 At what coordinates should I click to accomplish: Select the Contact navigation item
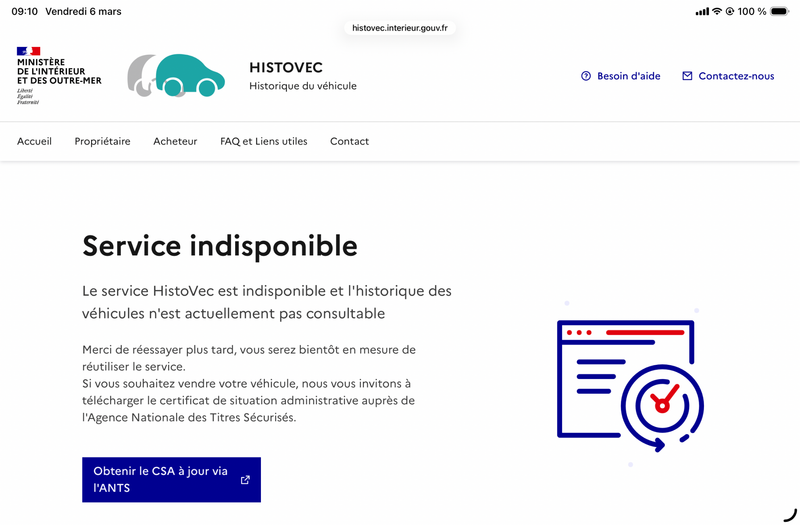tap(349, 141)
